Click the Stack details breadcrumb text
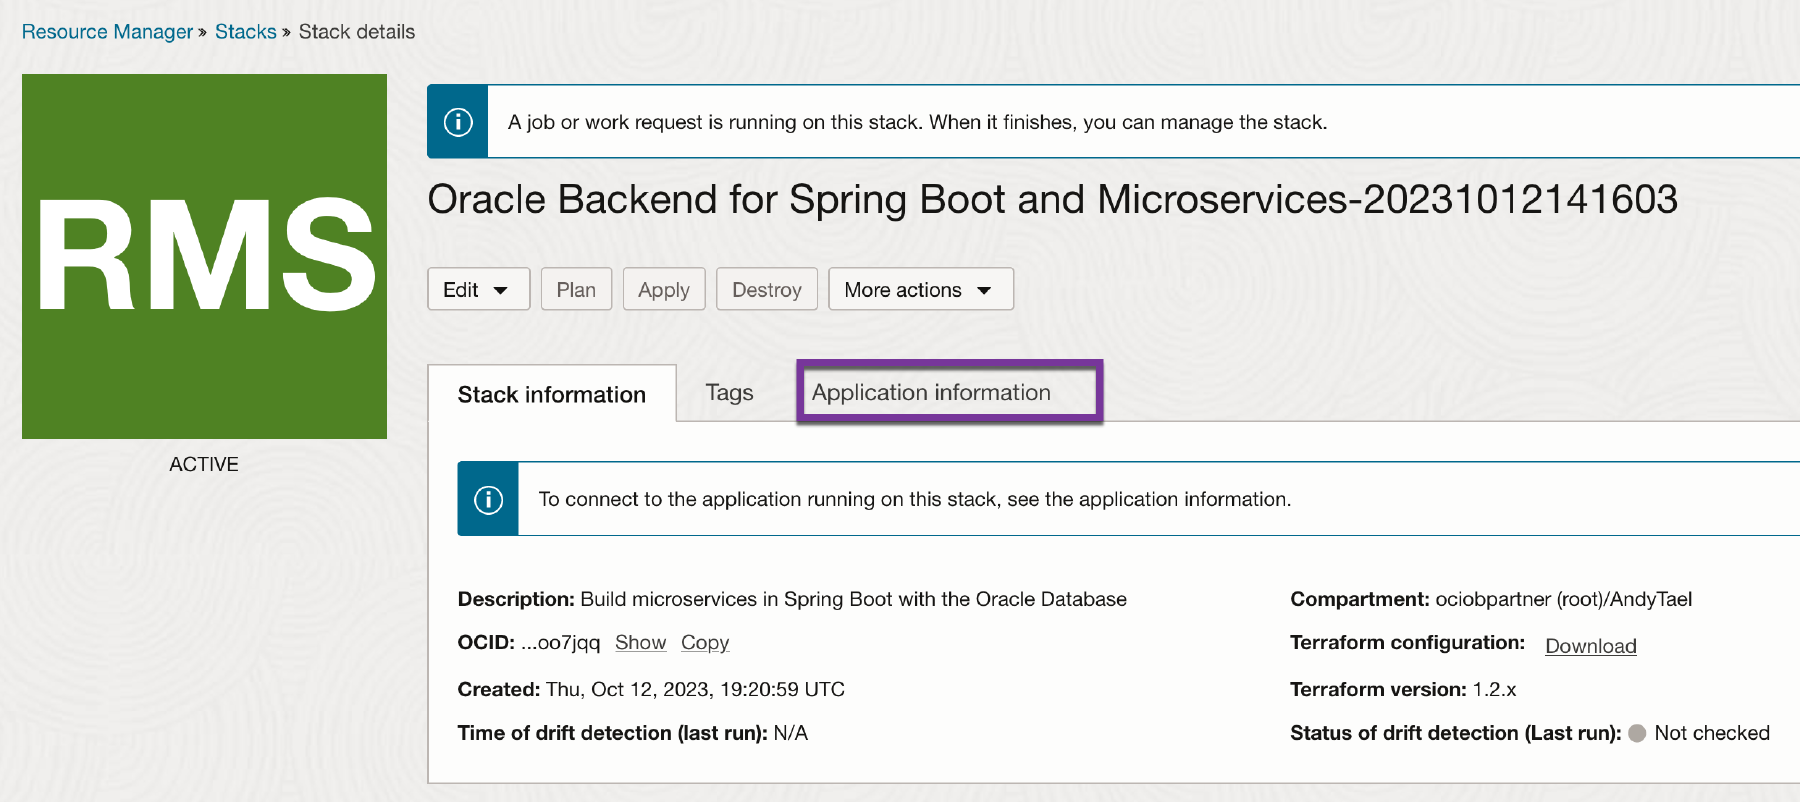This screenshot has height=802, width=1800. click(x=357, y=32)
